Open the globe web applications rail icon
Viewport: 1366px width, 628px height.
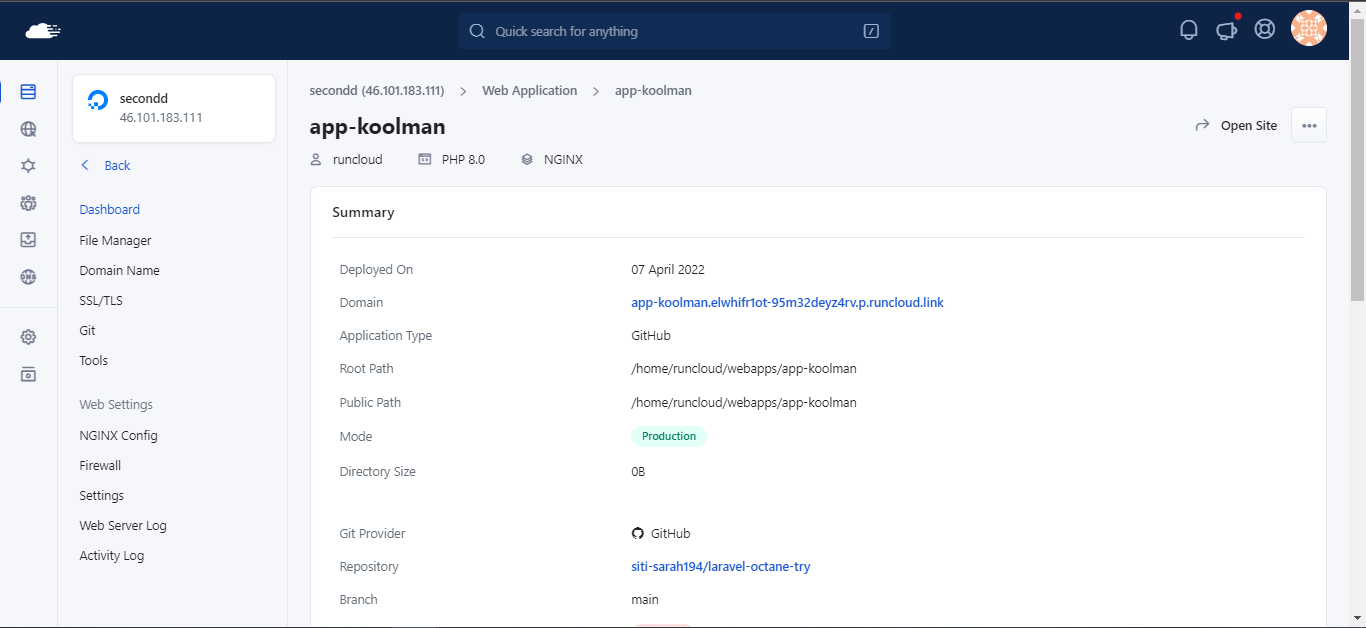28,129
